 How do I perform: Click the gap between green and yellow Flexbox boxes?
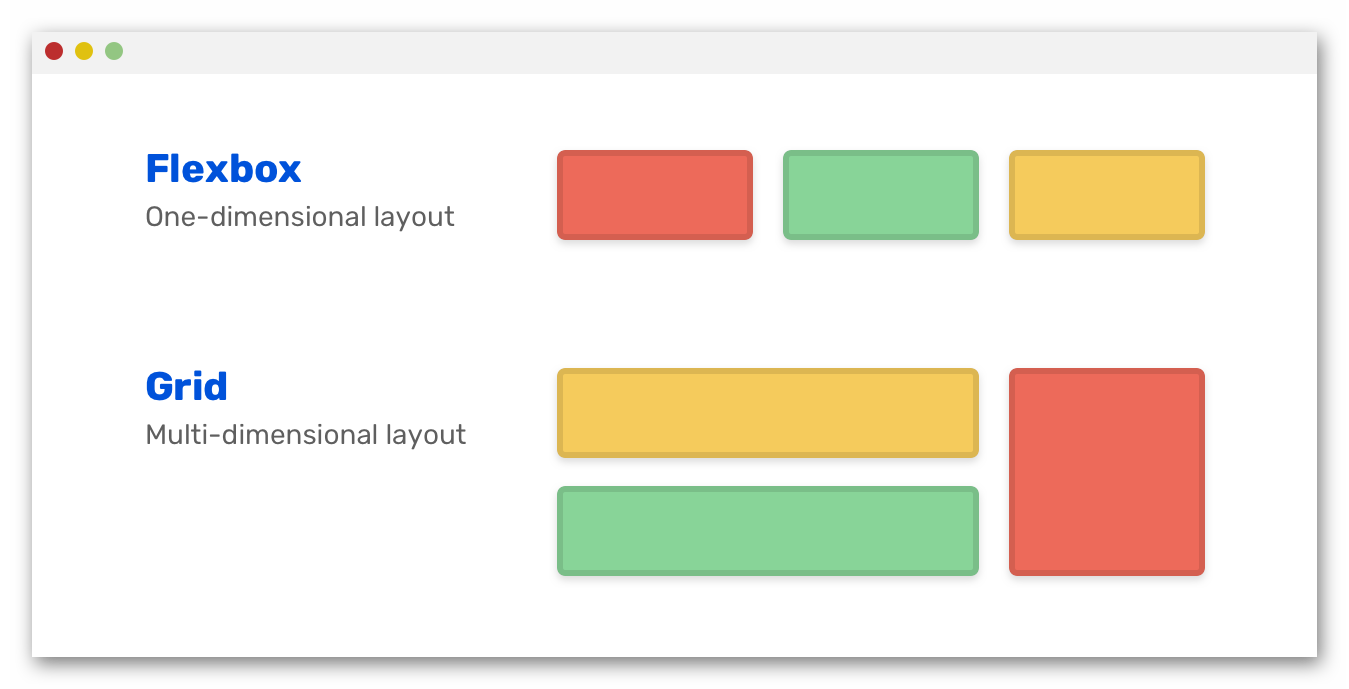[994, 195]
